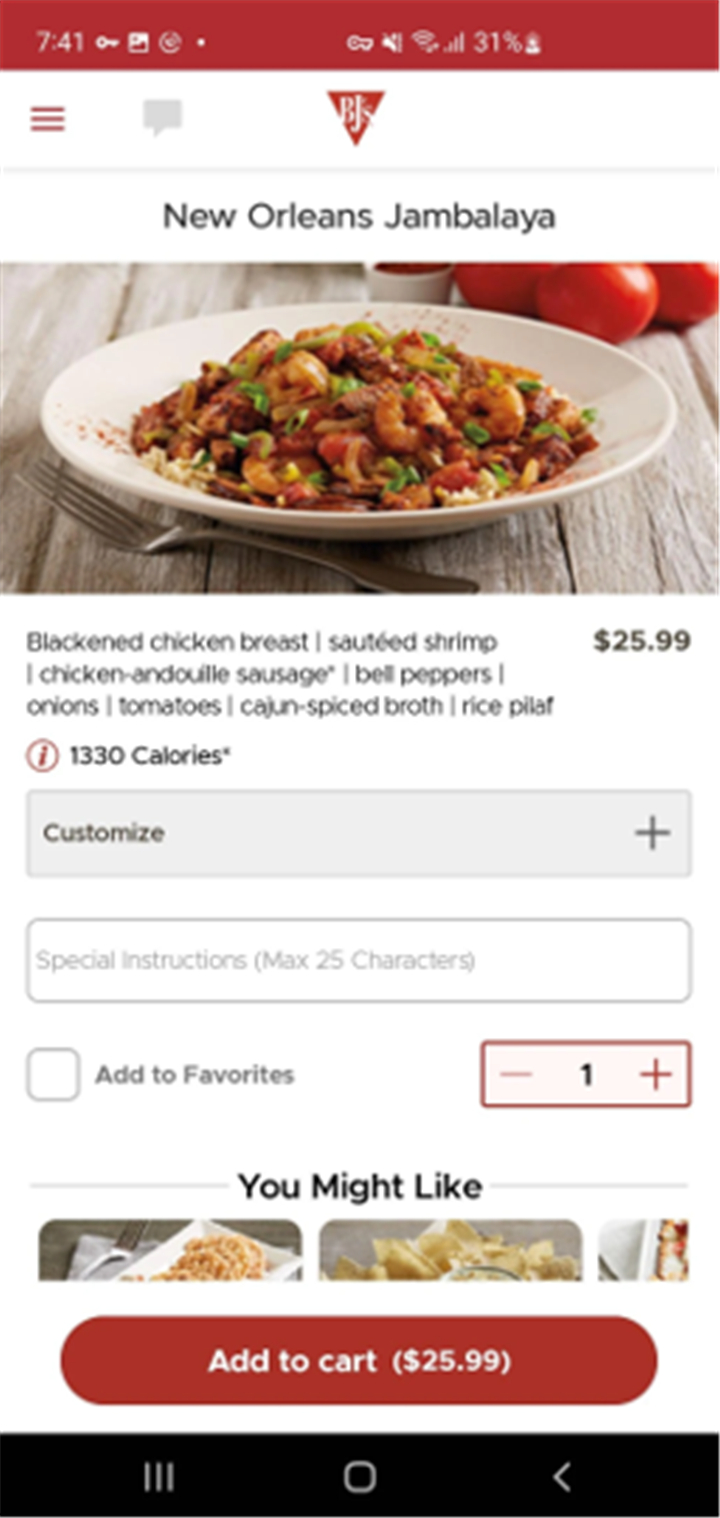
Task: Focus the Special Instructions text field
Action: coord(359,961)
